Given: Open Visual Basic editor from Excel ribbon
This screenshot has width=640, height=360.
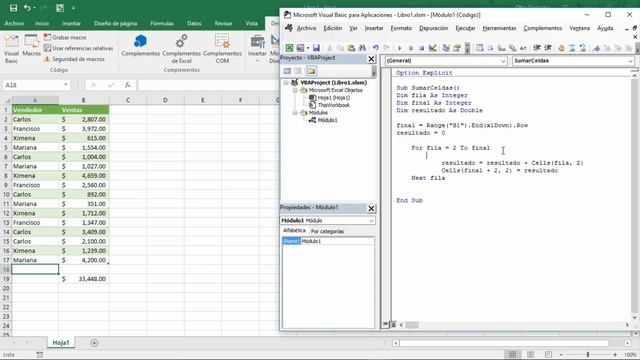Looking at the screenshot, I should (11, 48).
